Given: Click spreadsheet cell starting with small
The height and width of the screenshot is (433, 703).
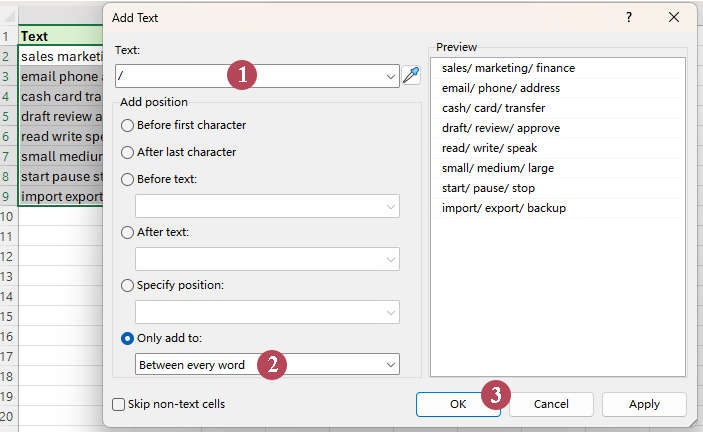Looking at the screenshot, I should 61,156.
